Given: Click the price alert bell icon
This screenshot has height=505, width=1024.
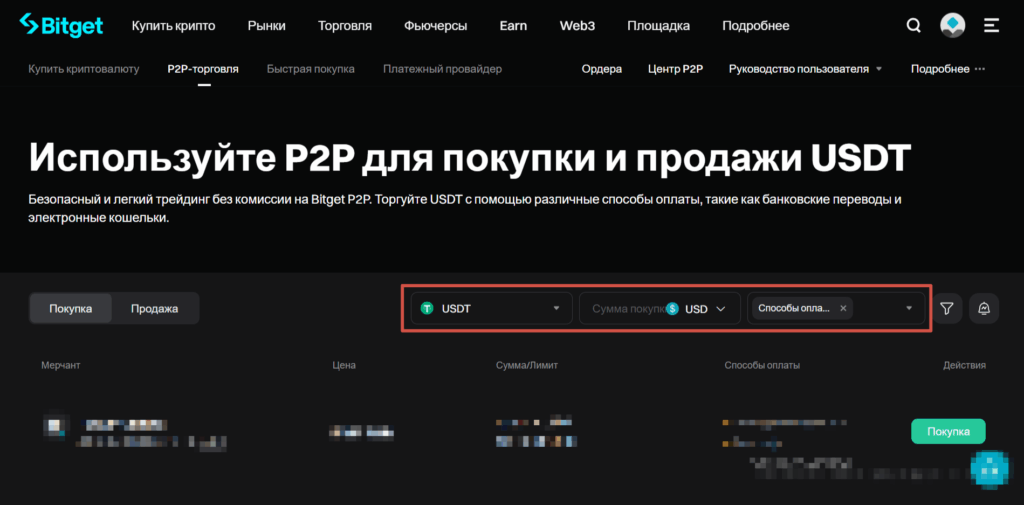Looking at the screenshot, I should coord(984,308).
